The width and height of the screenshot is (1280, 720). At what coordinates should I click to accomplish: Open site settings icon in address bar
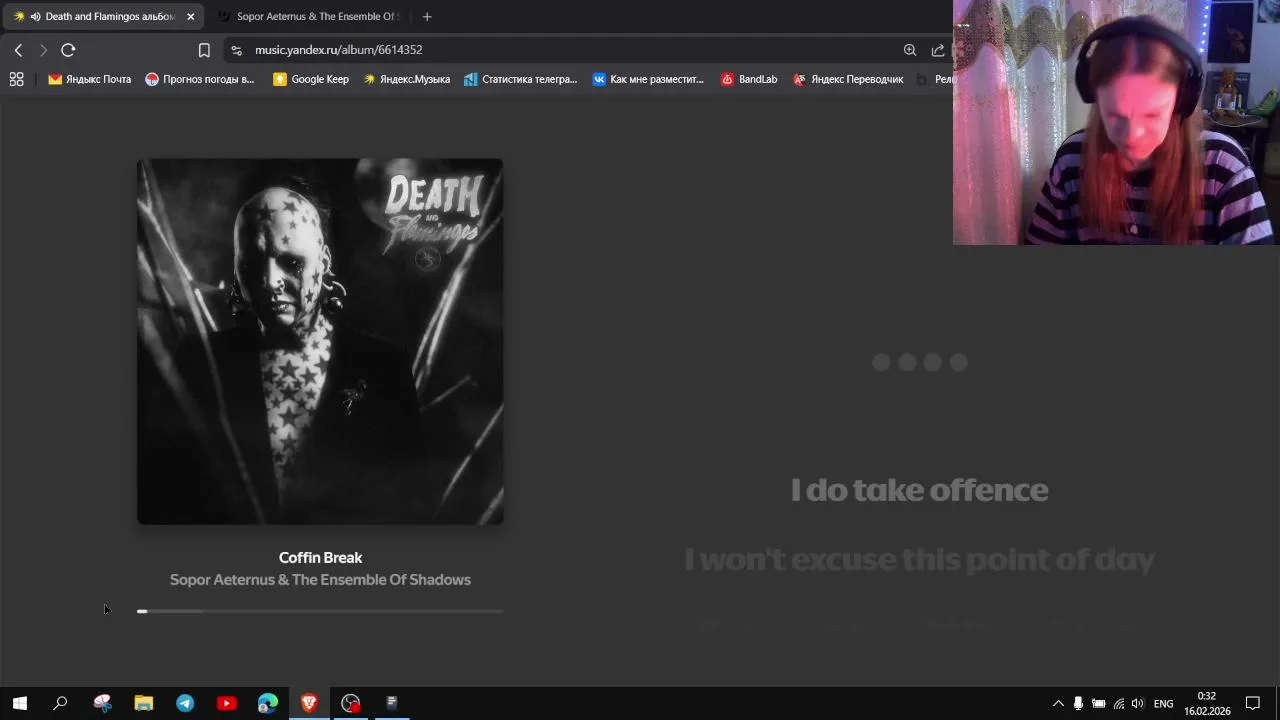(236, 50)
